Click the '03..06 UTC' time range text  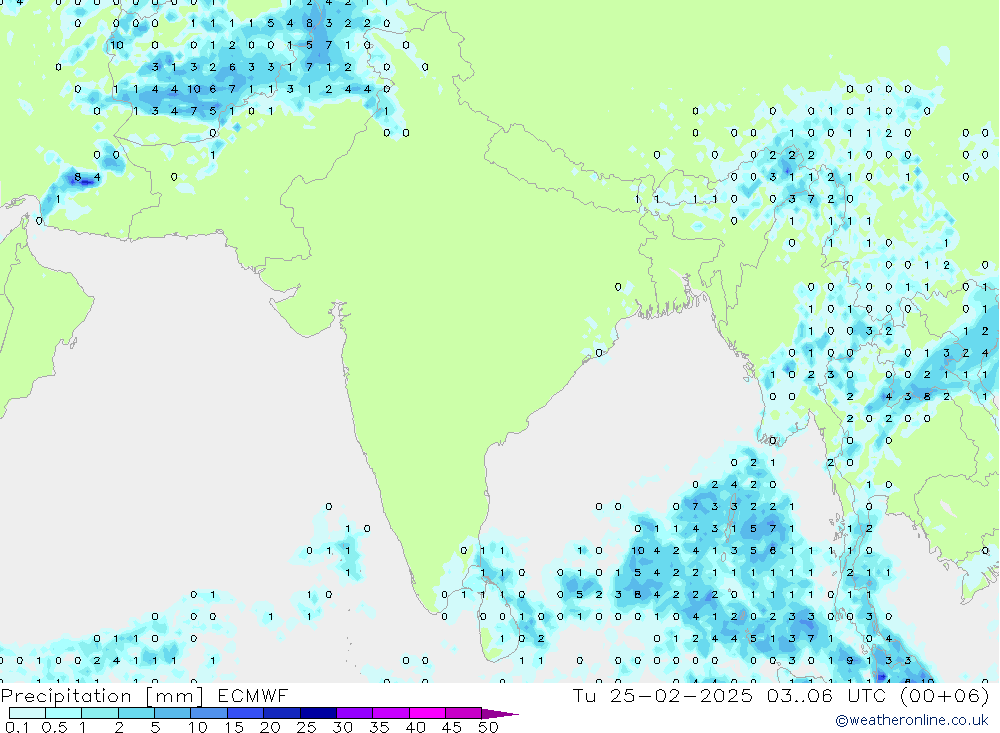828,695
